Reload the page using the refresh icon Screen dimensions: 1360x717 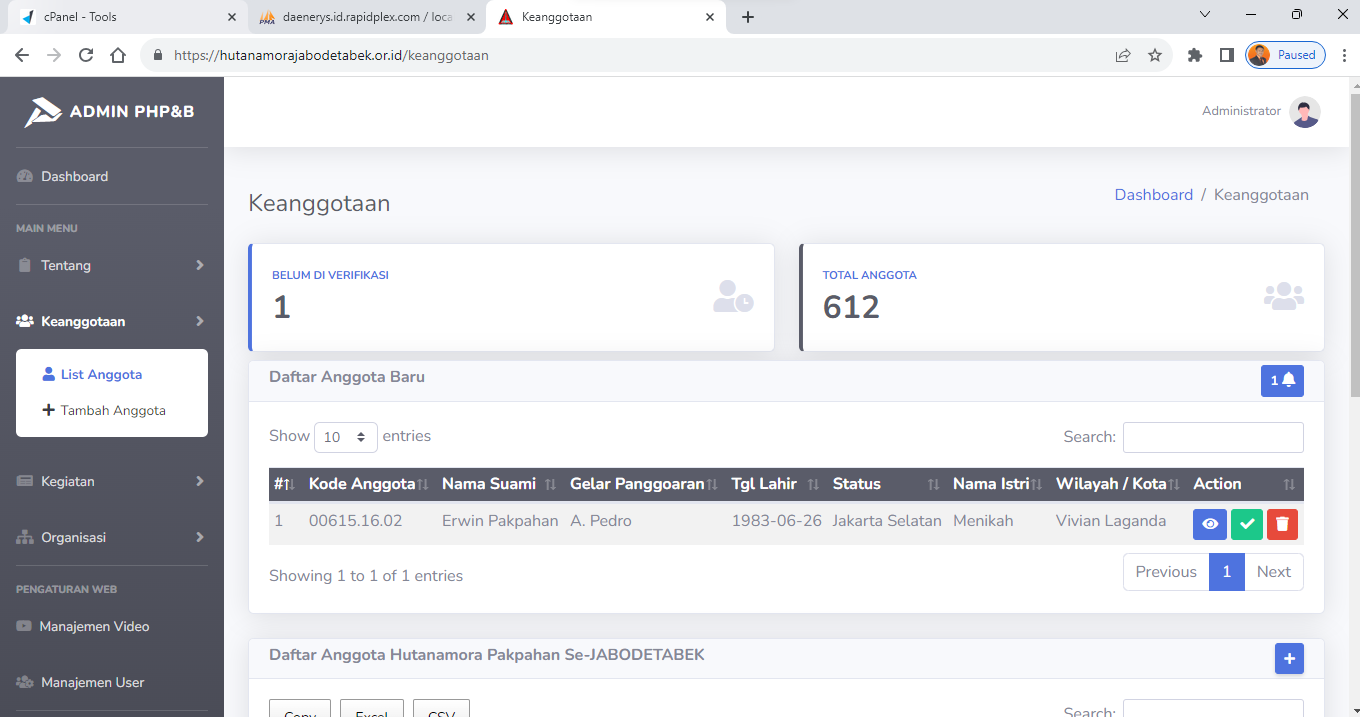pyautogui.click(x=86, y=56)
